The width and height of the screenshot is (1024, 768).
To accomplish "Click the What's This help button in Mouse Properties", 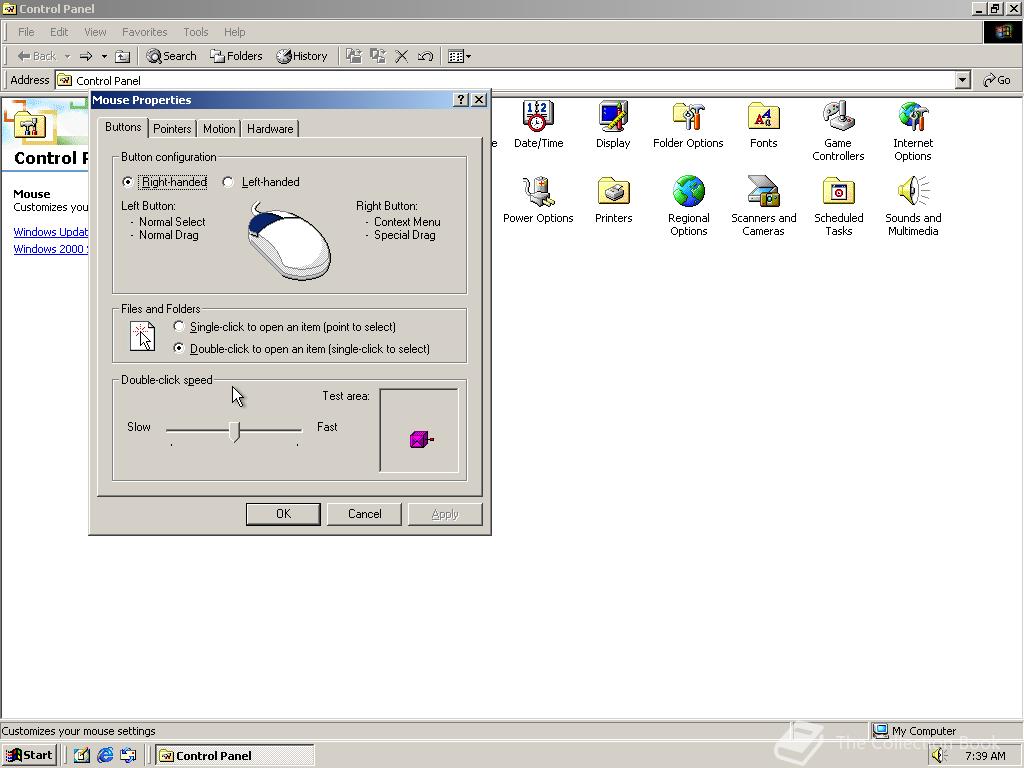I will (460, 99).
